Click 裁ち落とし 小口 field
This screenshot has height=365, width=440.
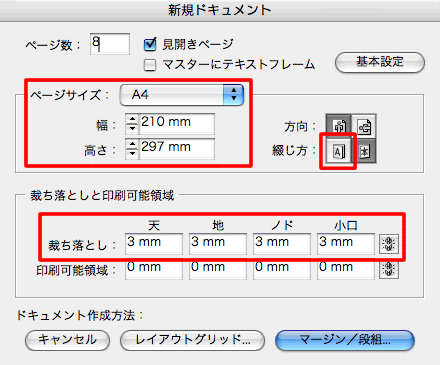point(346,244)
